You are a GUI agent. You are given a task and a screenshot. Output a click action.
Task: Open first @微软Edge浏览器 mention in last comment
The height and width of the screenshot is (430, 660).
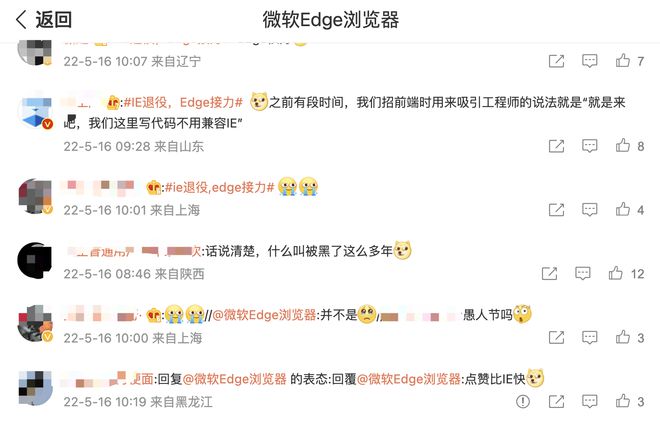(x=234, y=379)
